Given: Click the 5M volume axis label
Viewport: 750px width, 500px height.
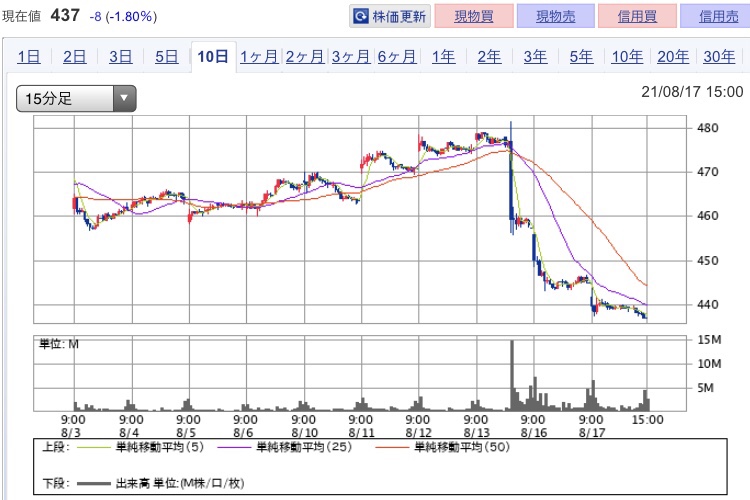Looking at the screenshot, I should (x=706, y=388).
